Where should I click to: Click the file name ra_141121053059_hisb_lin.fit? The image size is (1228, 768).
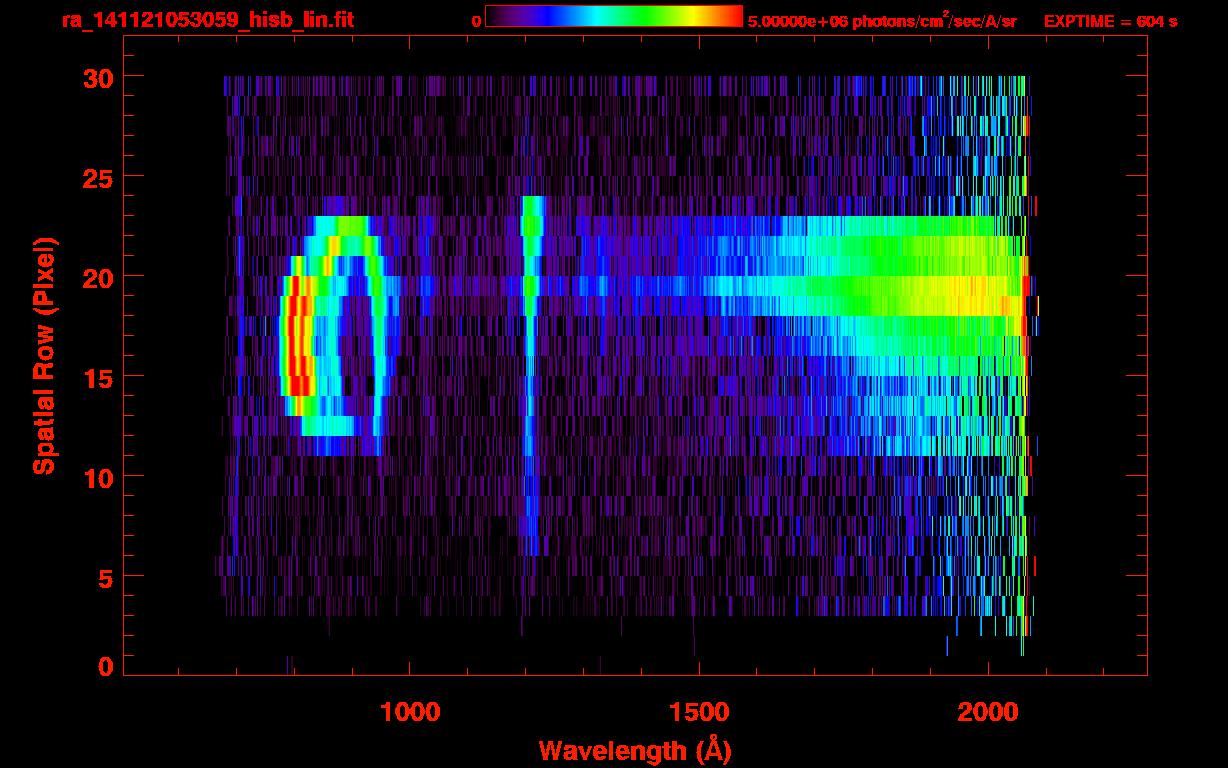207,20
